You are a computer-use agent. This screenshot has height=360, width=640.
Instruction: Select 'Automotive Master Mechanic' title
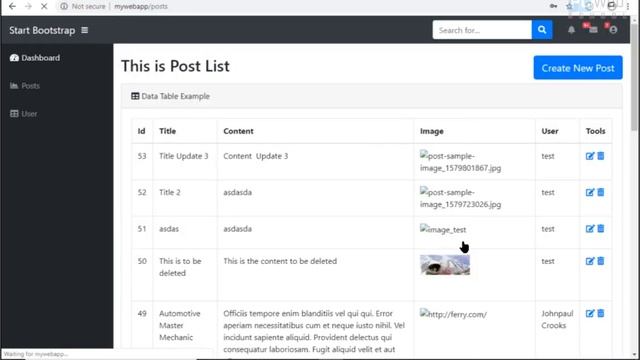[x=180, y=325]
